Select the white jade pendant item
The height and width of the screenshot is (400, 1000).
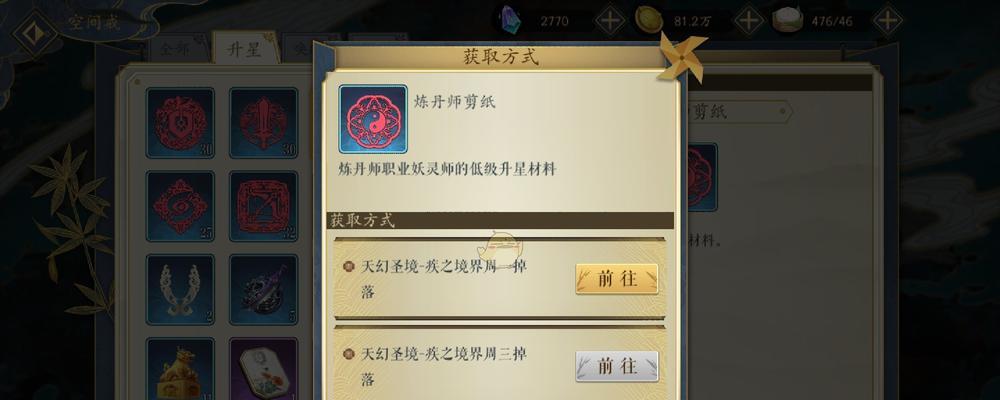pyautogui.click(x=180, y=290)
